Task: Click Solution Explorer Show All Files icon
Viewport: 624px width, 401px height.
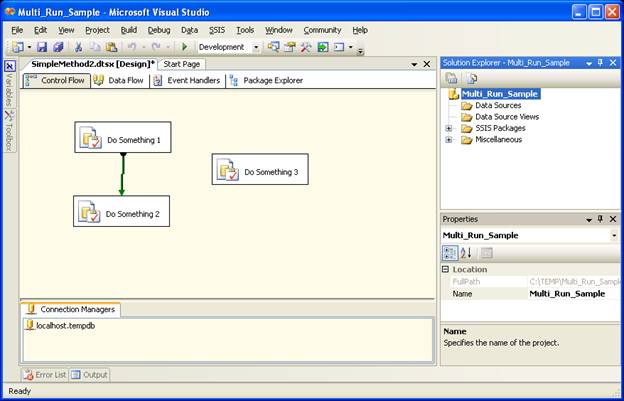Action: (472, 78)
